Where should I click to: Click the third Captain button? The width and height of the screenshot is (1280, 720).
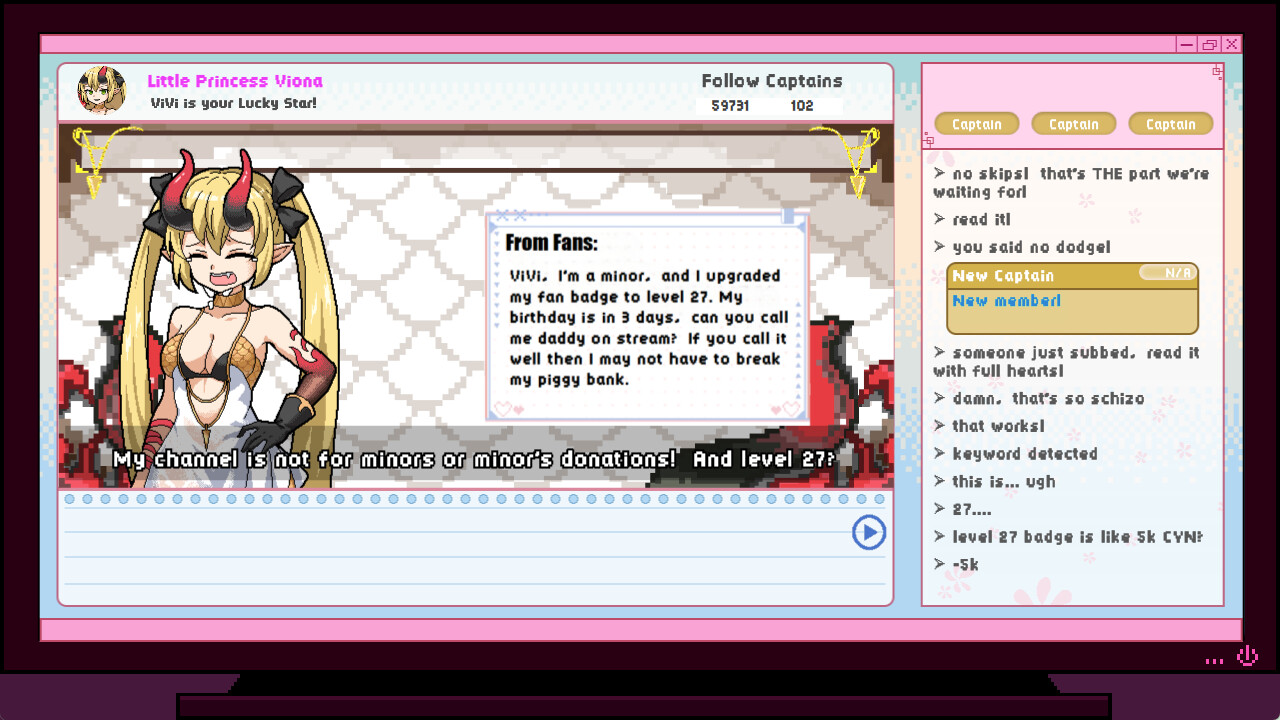[1170, 123]
